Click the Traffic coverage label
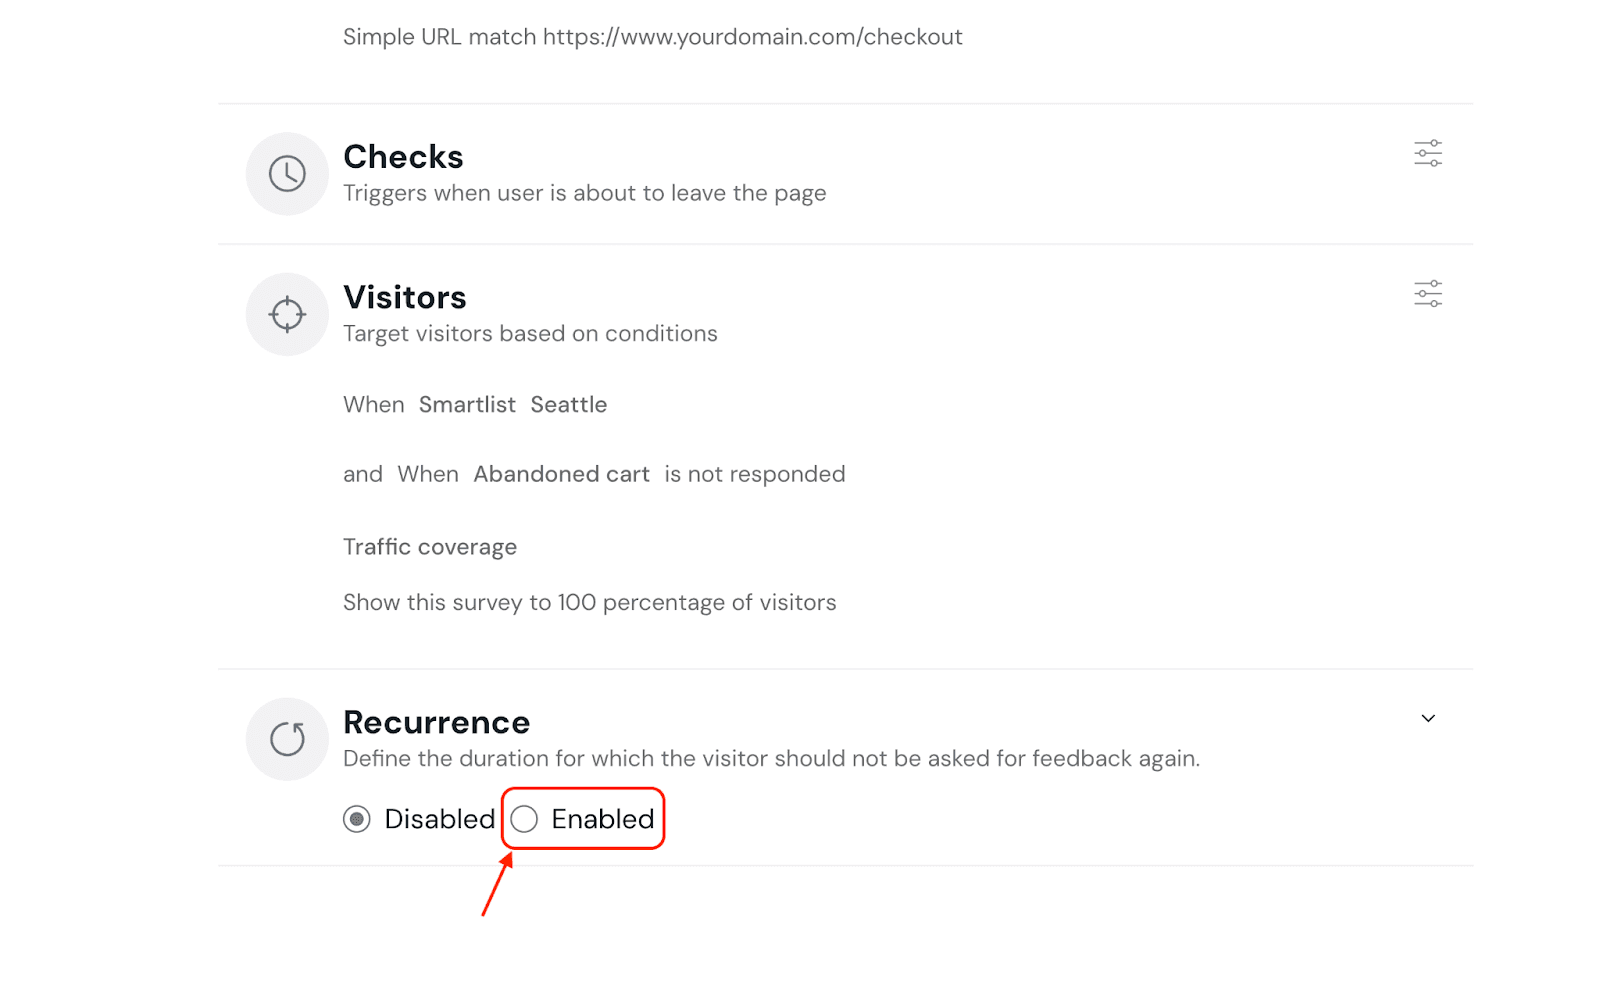The height and width of the screenshot is (1000, 1600). click(x=430, y=547)
